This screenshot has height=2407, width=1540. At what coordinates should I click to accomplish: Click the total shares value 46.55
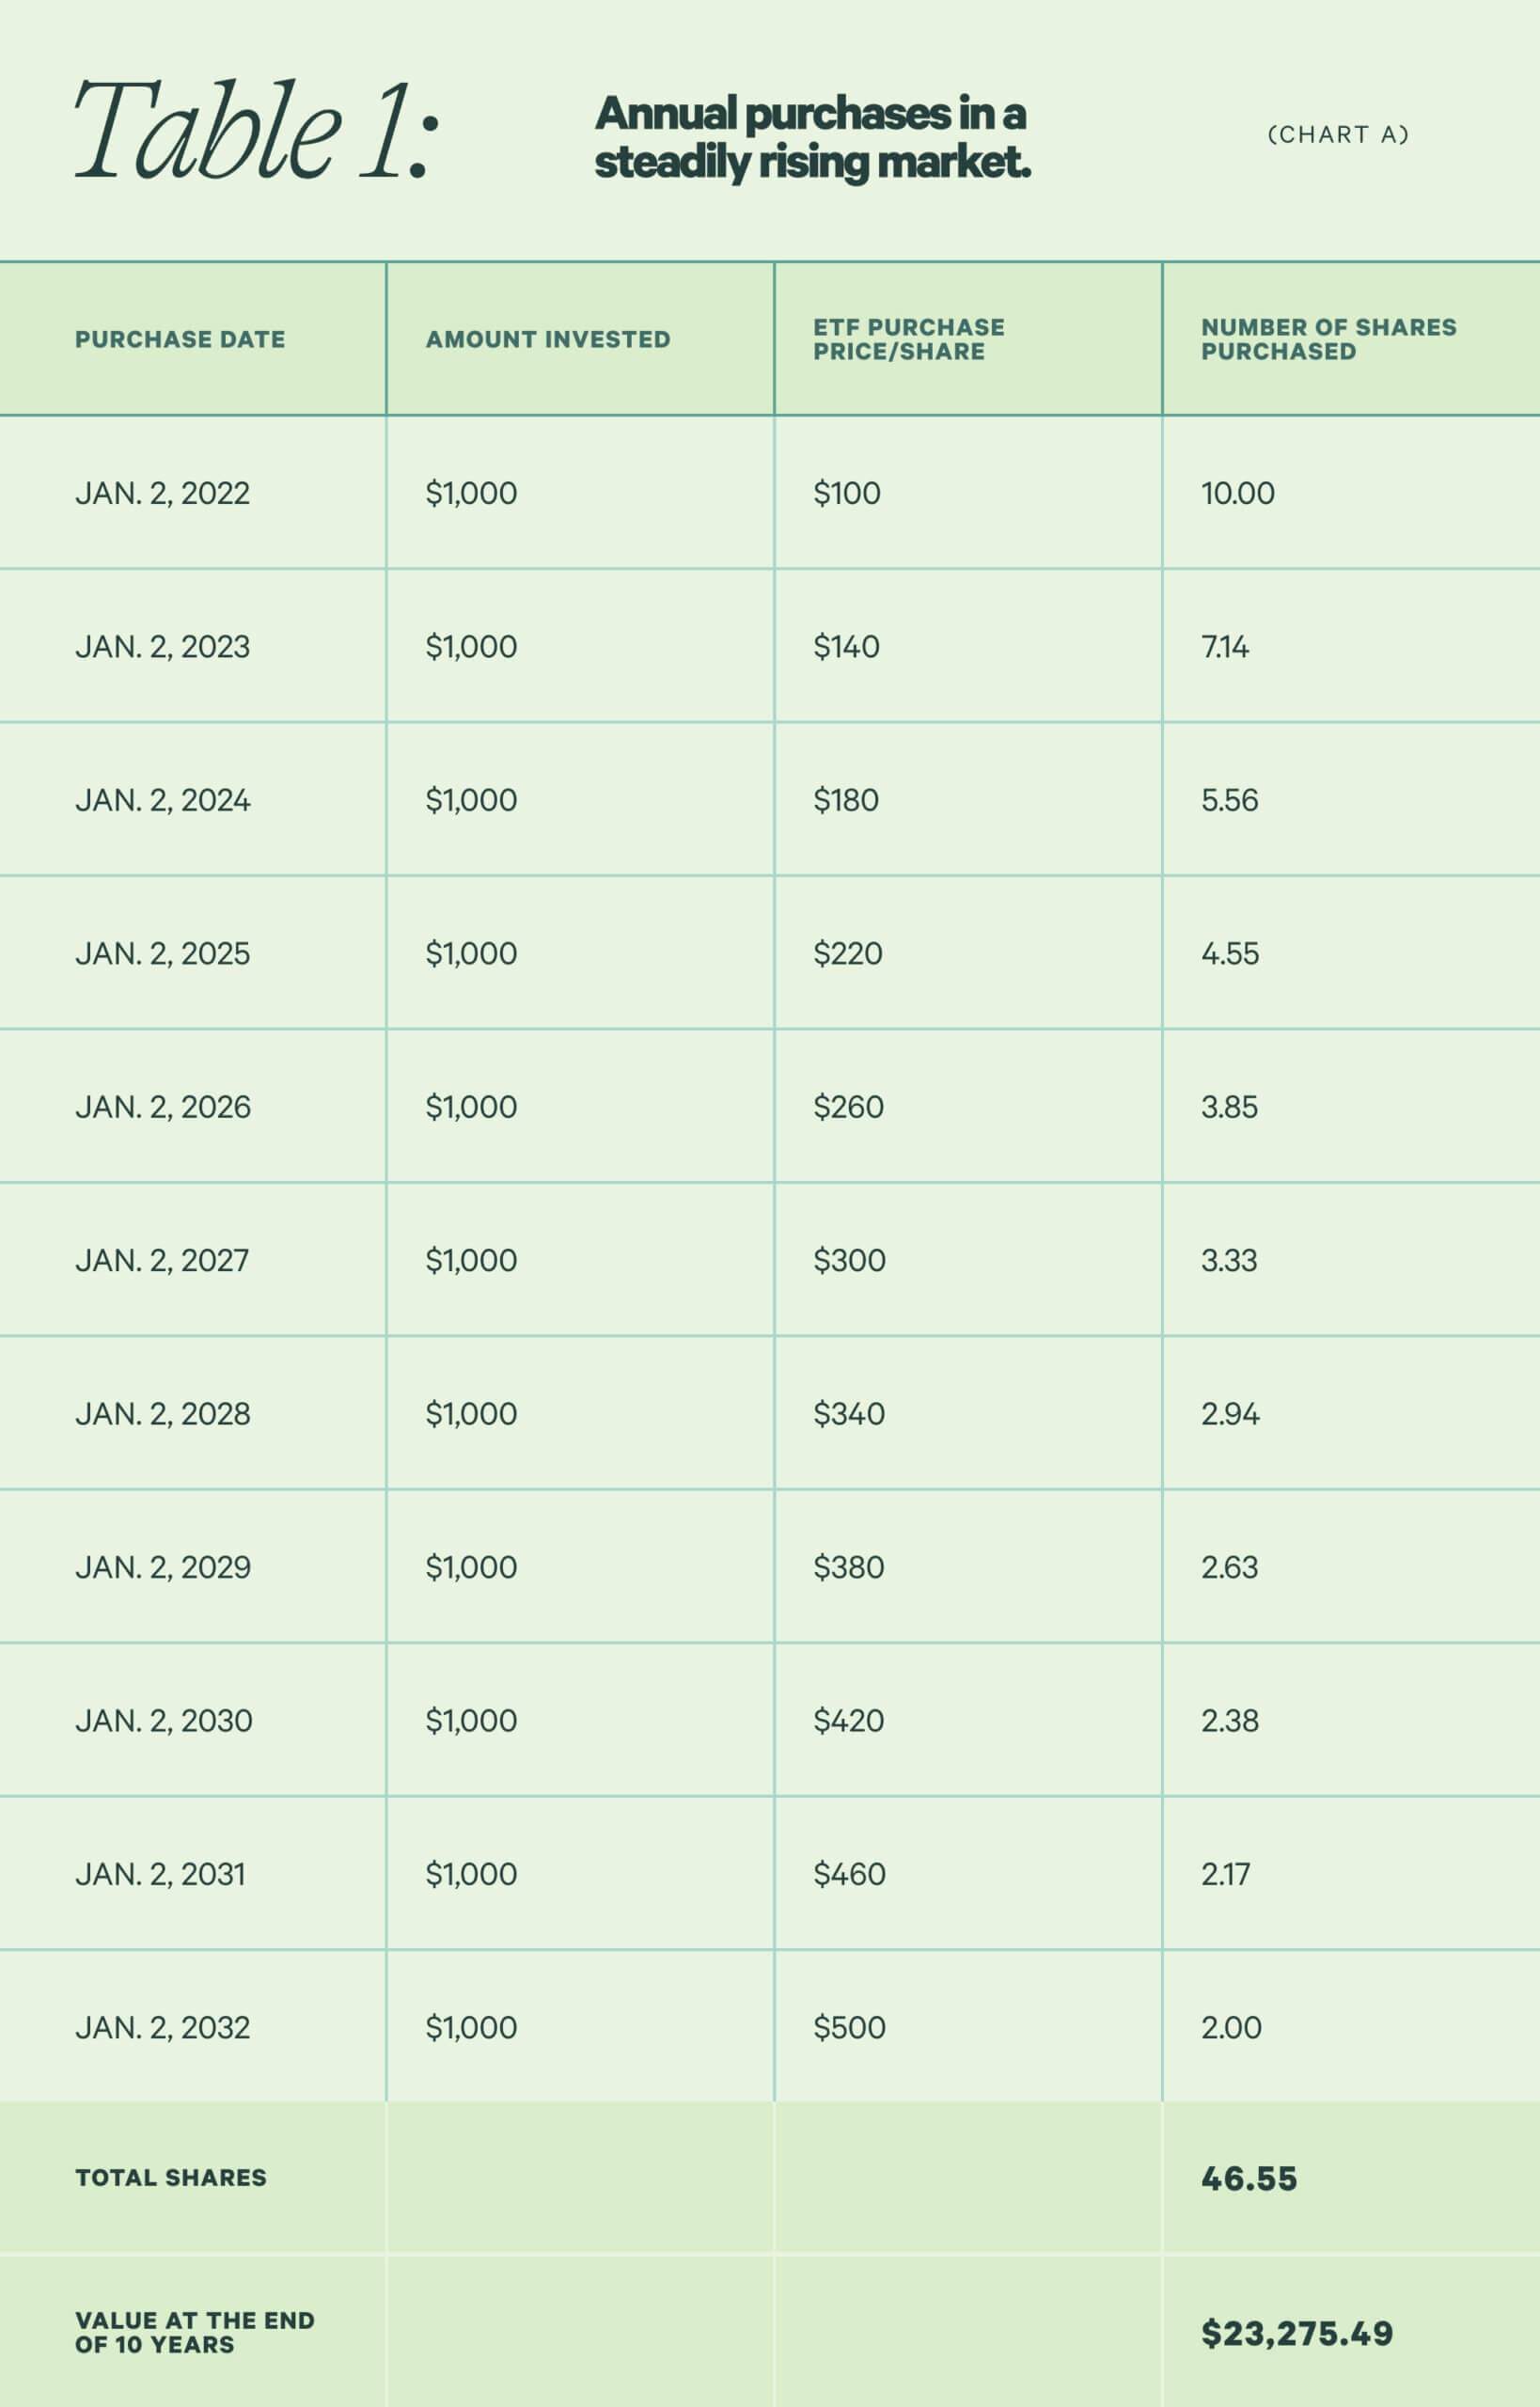1248,2178
